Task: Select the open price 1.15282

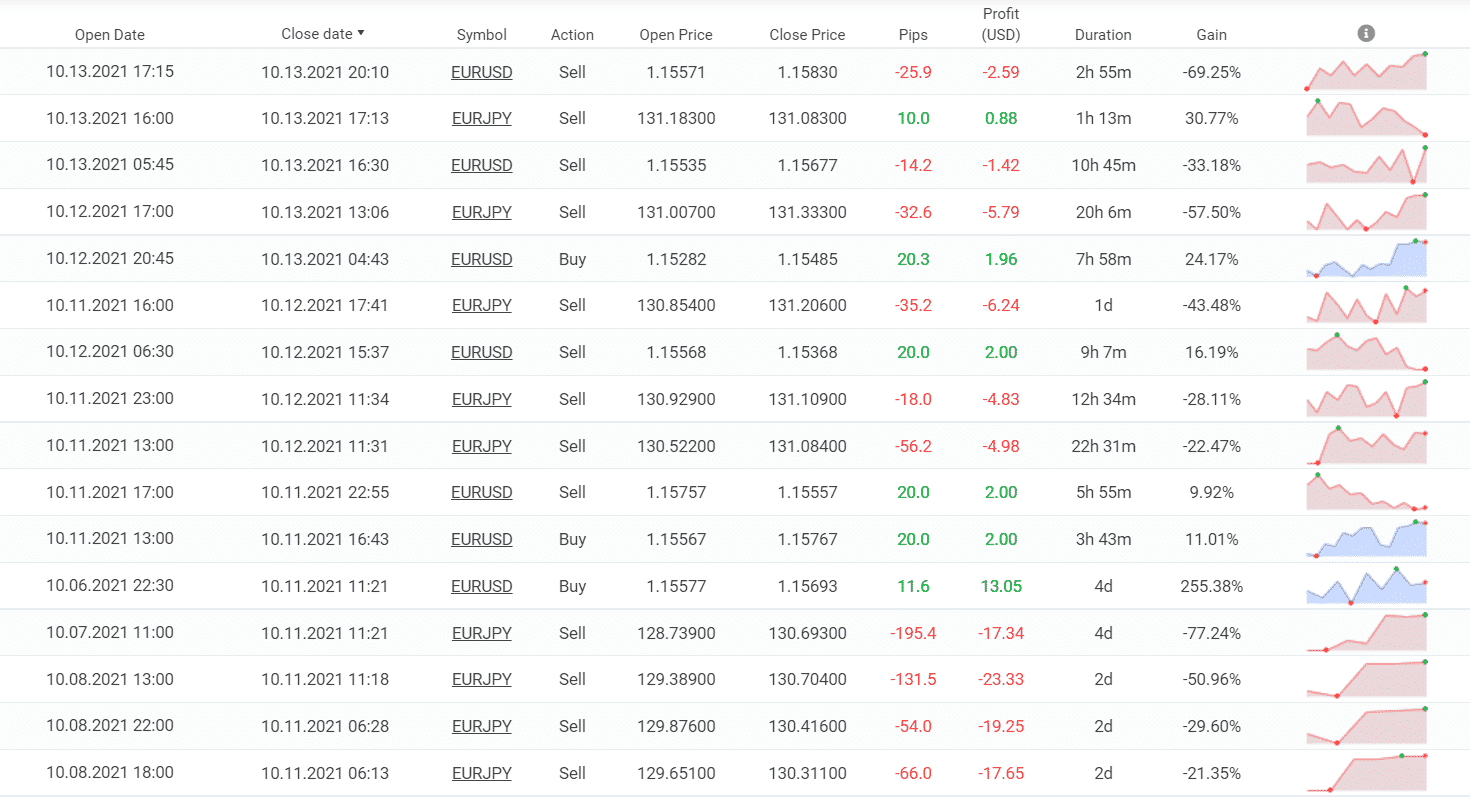Action: click(676, 259)
